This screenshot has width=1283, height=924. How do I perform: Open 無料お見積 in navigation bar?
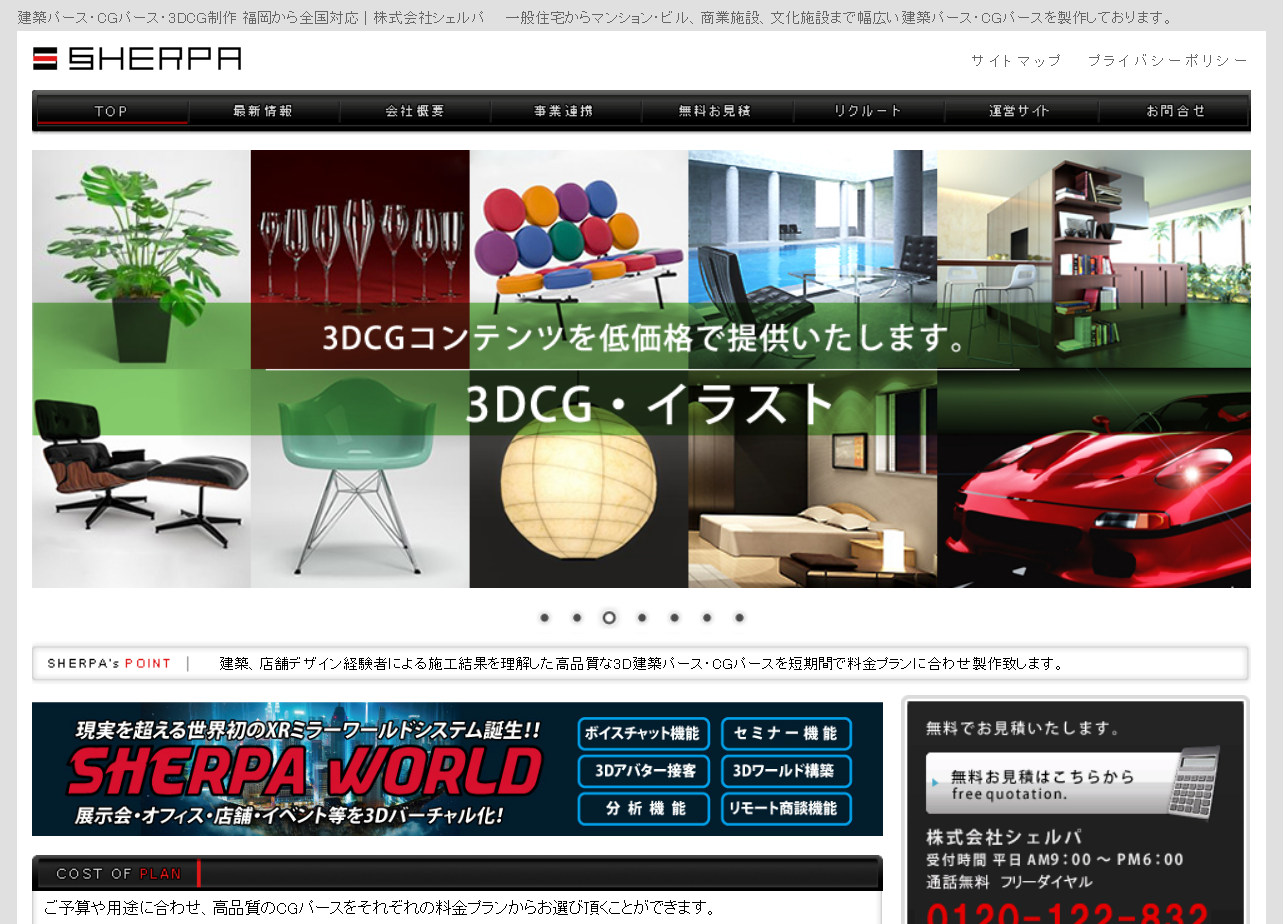(716, 111)
